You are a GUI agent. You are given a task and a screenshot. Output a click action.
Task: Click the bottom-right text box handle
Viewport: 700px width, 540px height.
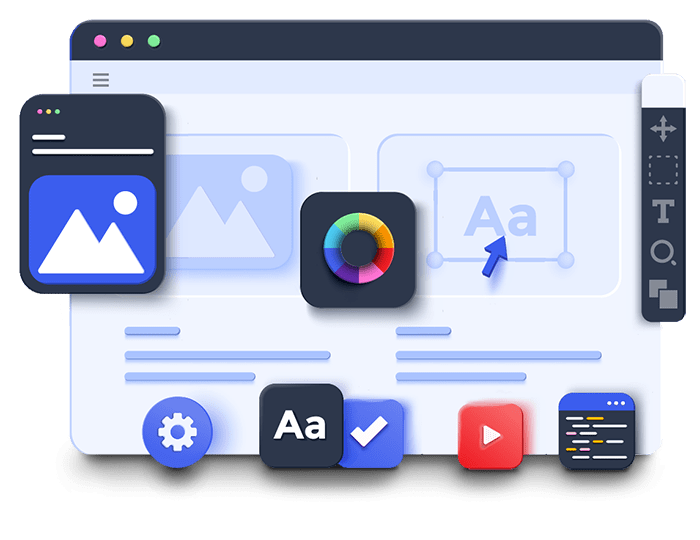(x=565, y=260)
